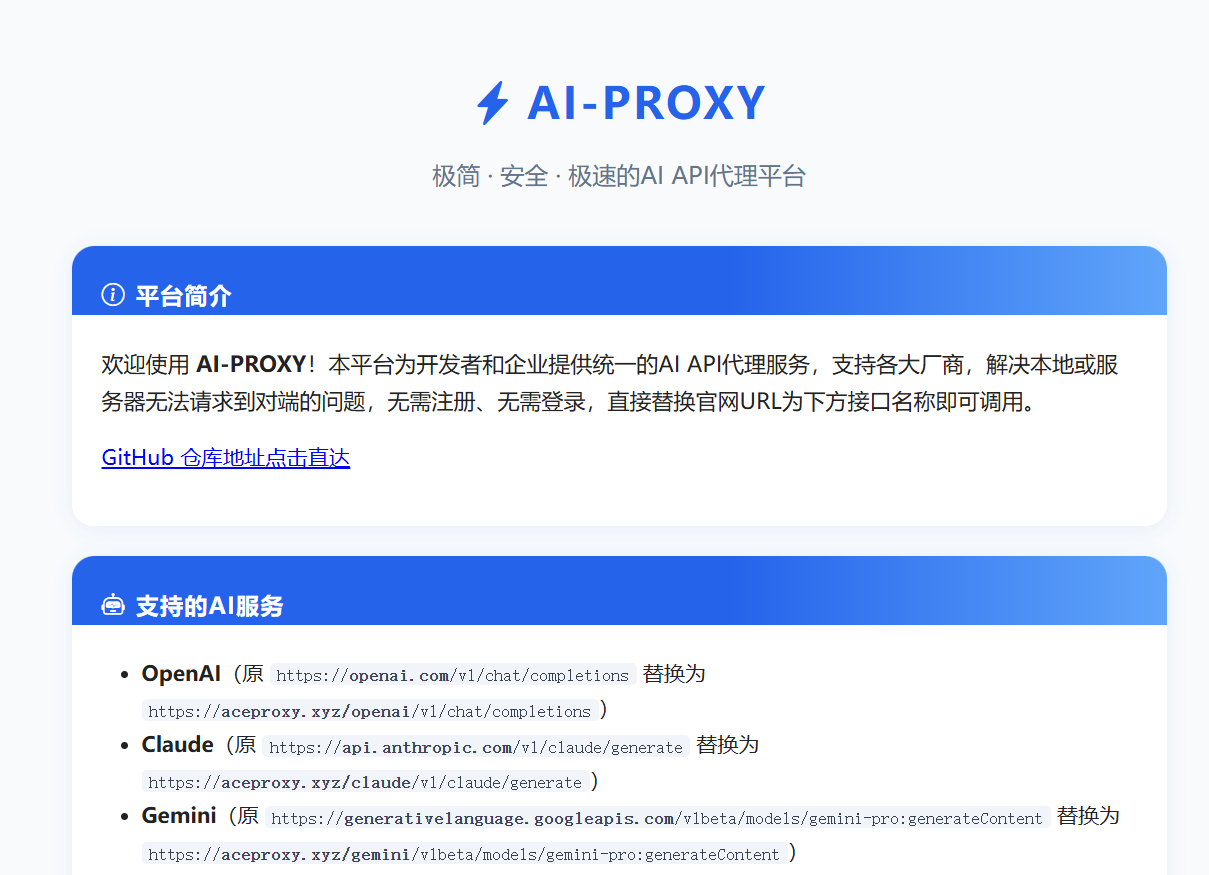Click the Gemini list item label
Screen dimensions: 1209x875
pyautogui.click(x=179, y=816)
